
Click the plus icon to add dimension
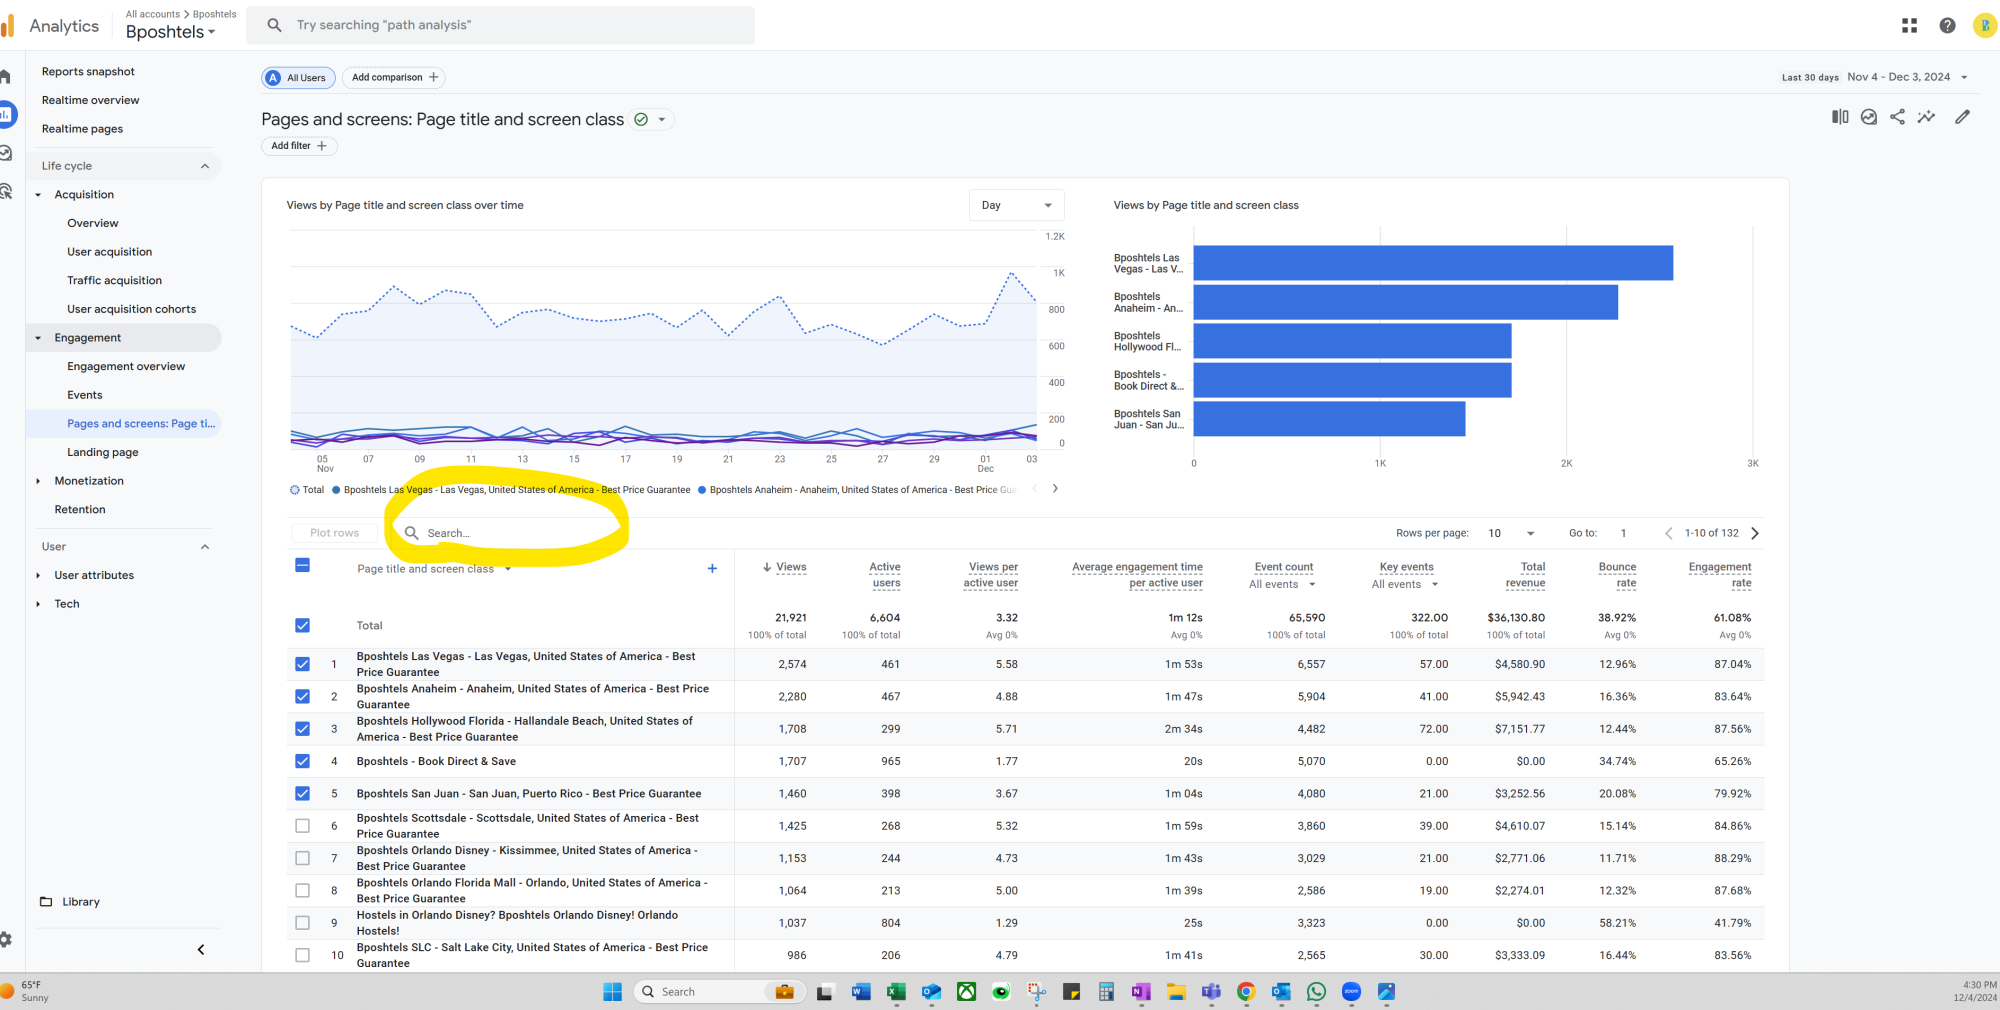tap(712, 569)
